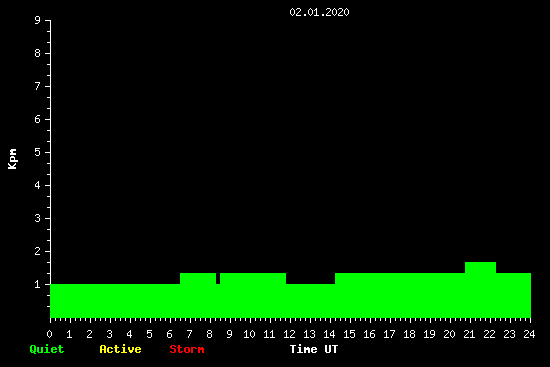Click the yellow Active legend label

[x=120, y=349]
